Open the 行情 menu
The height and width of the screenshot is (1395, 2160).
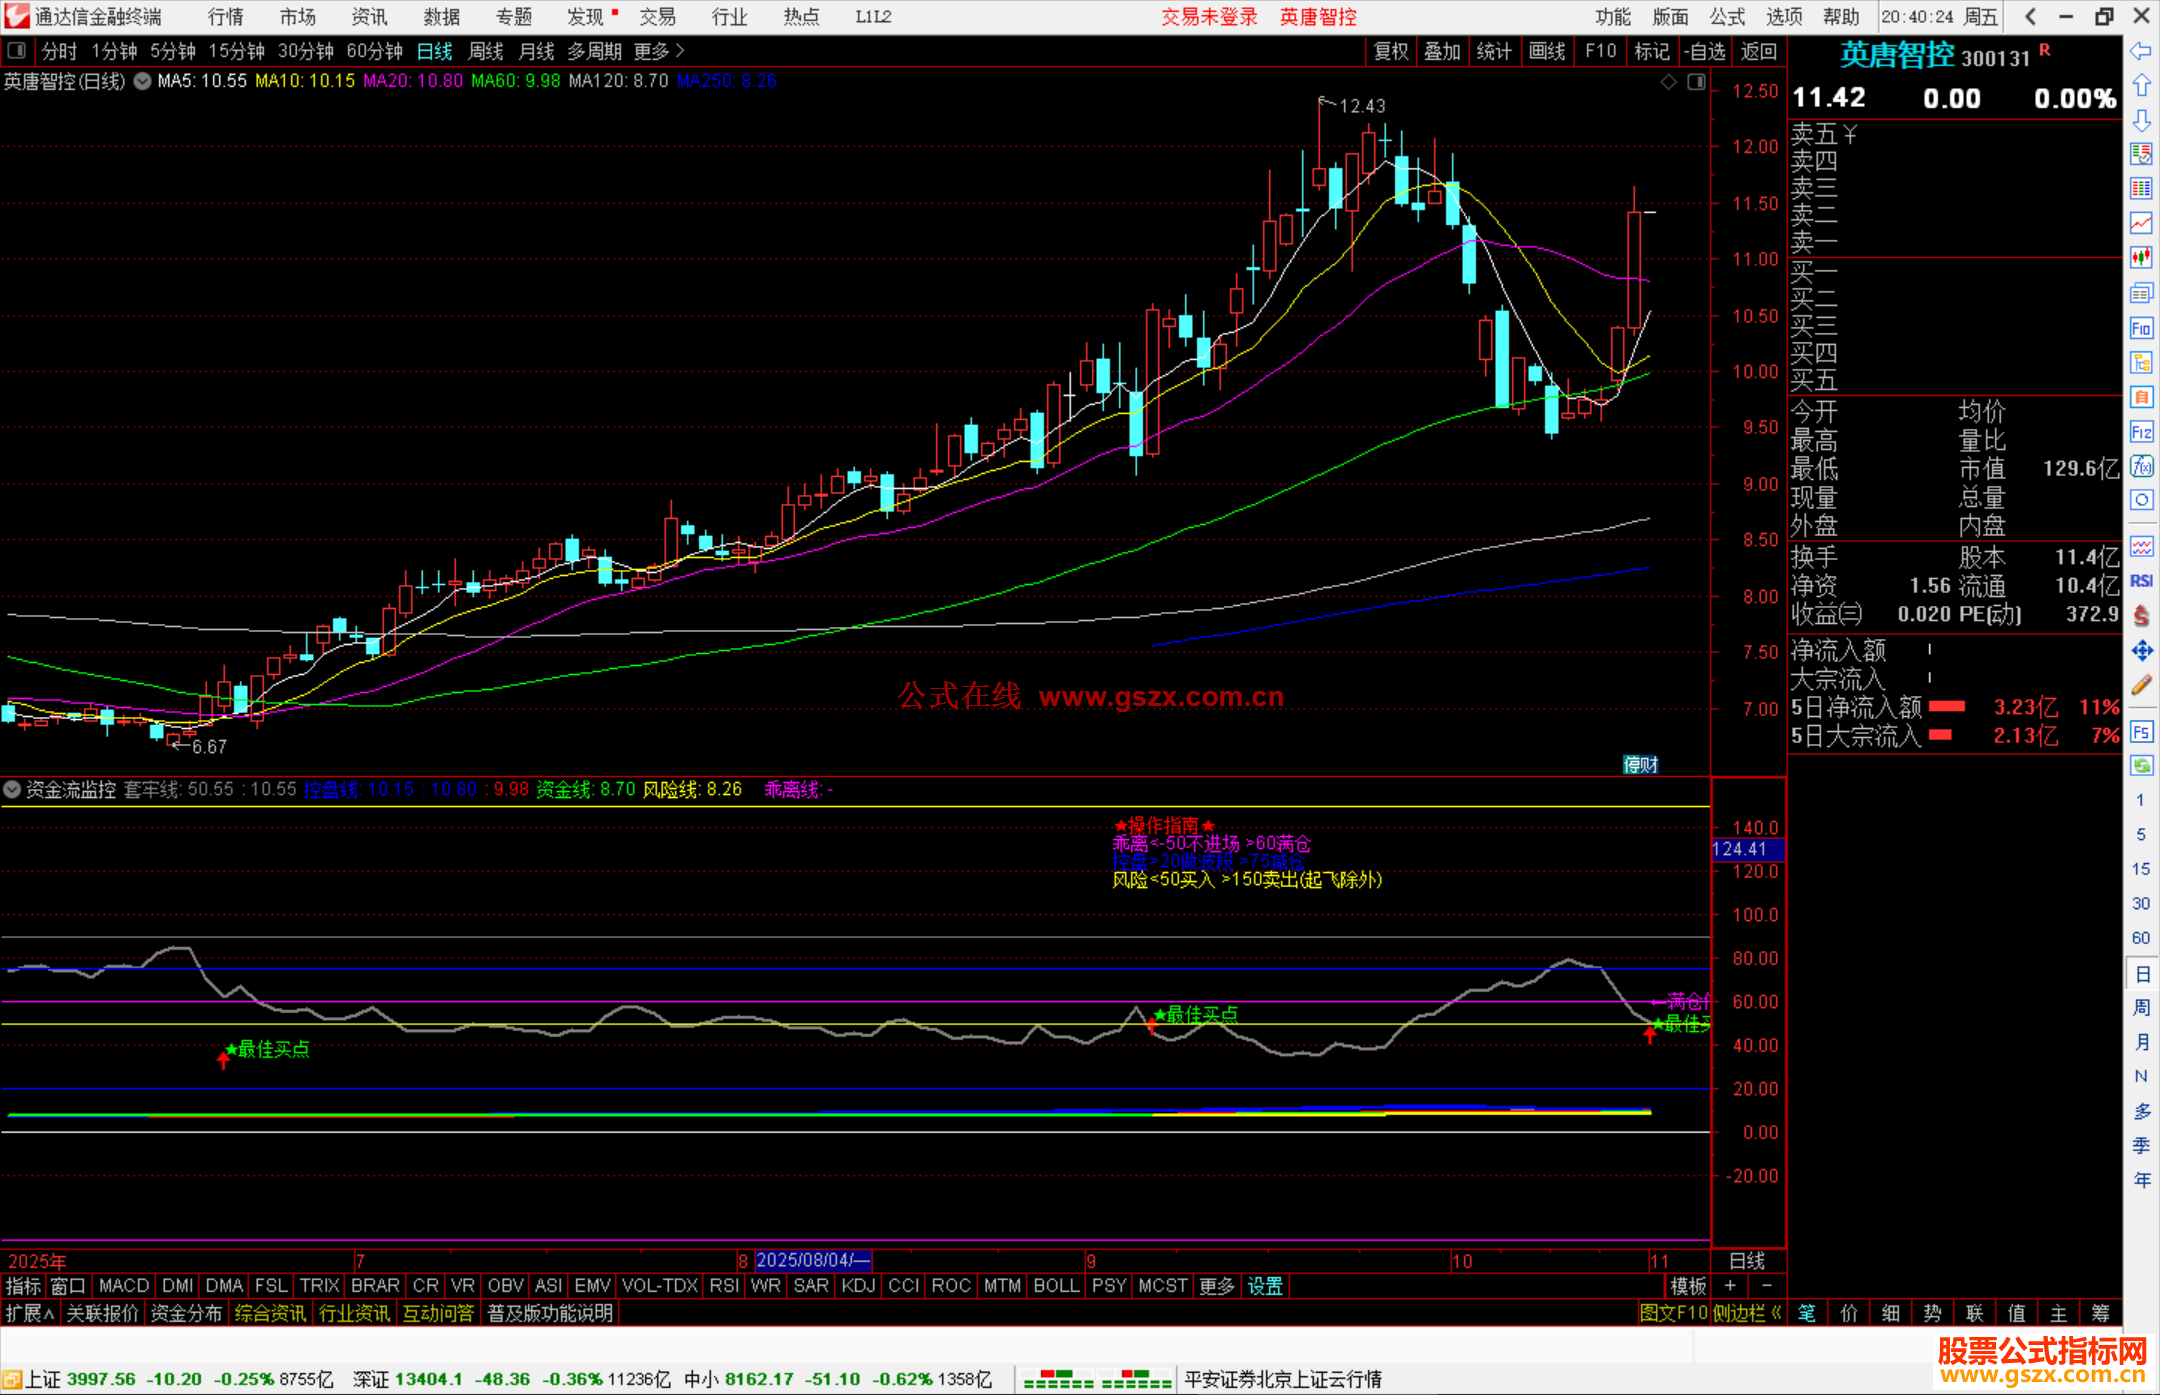(x=226, y=17)
